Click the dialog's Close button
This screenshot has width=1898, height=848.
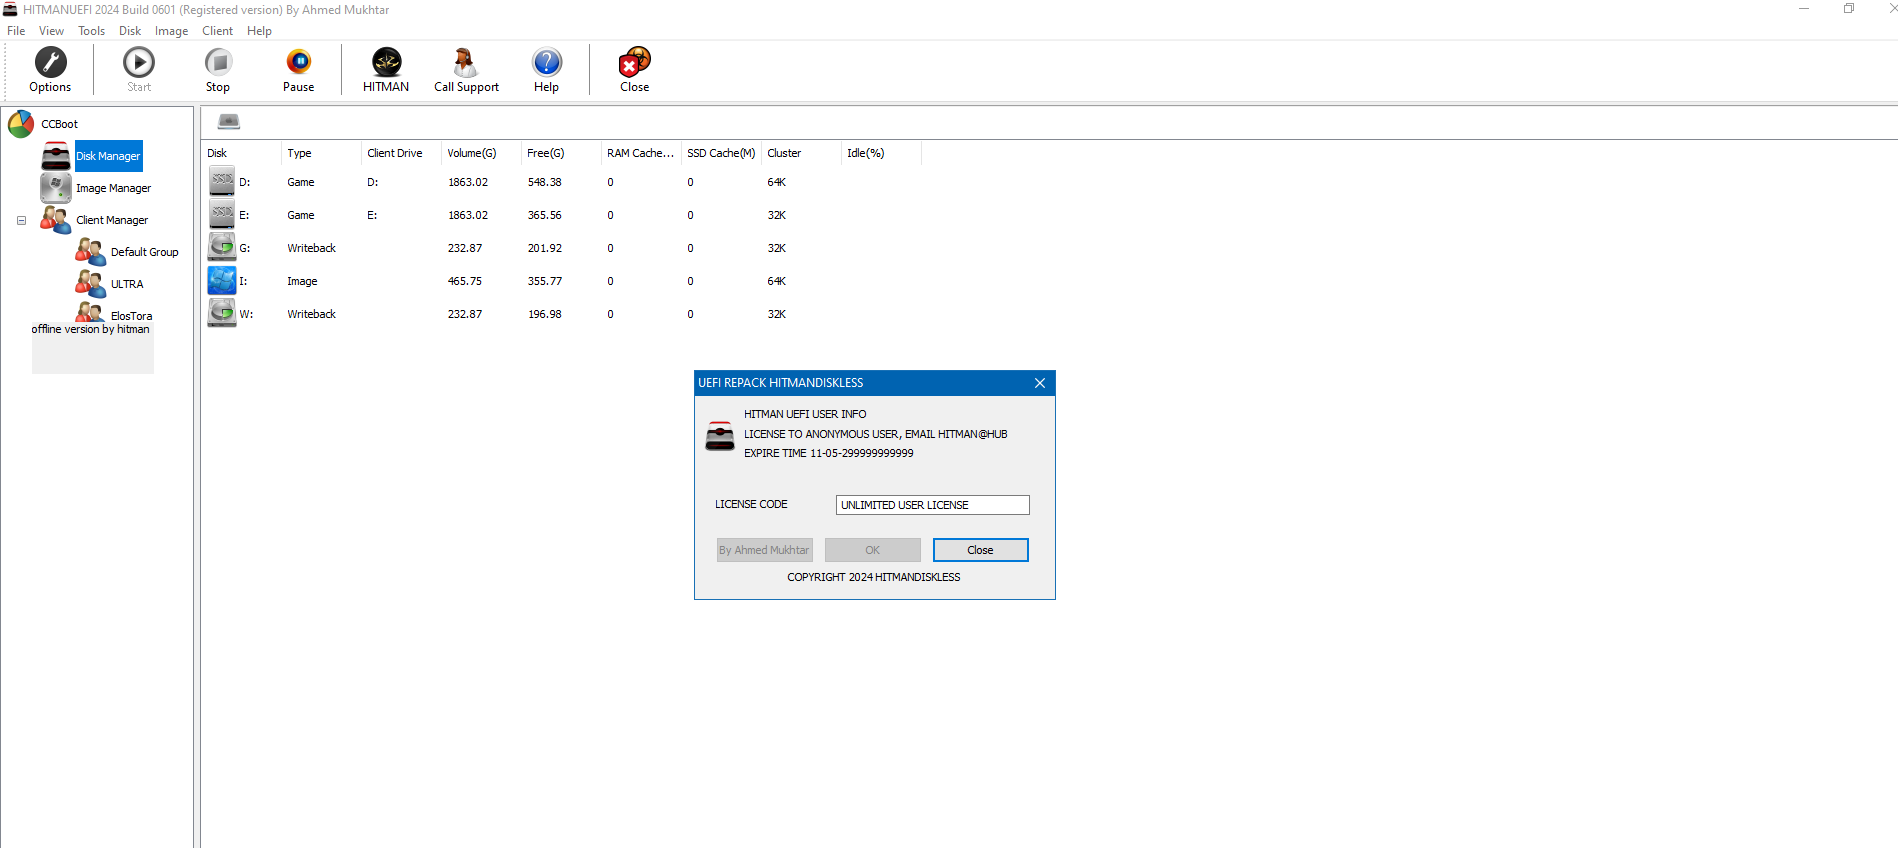point(980,550)
